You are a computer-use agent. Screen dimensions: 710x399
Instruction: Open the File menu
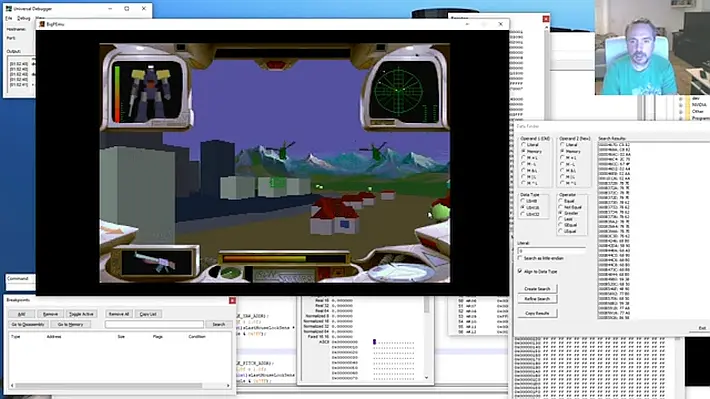click(9, 18)
